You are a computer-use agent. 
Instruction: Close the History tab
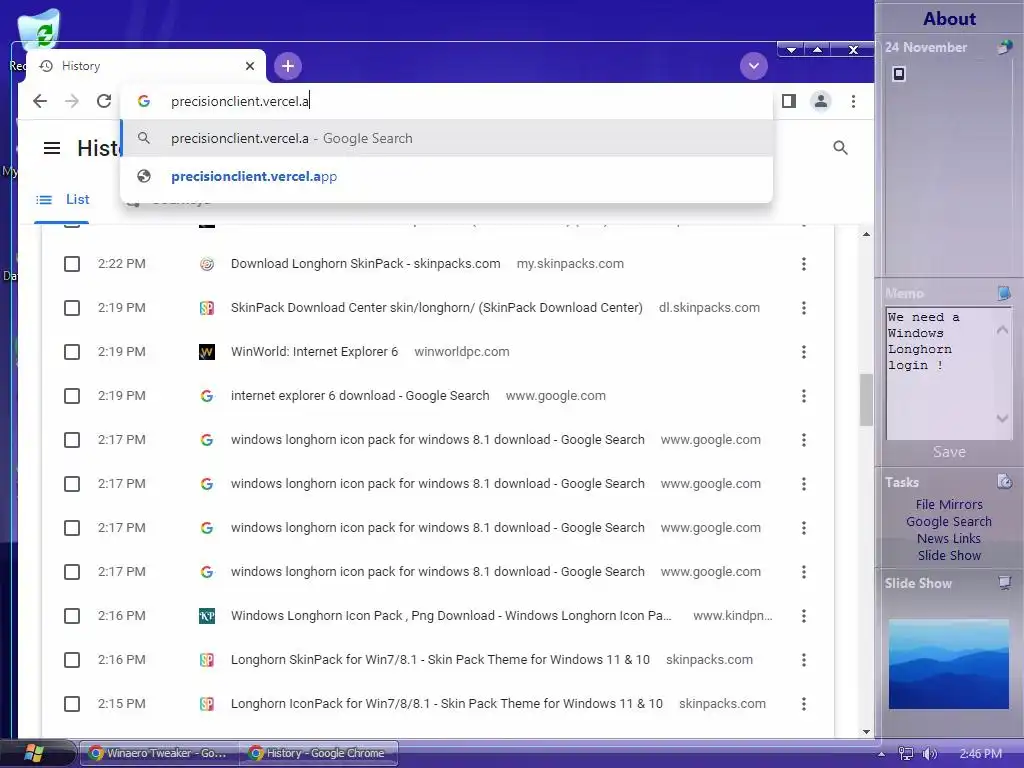(x=249, y=66)
